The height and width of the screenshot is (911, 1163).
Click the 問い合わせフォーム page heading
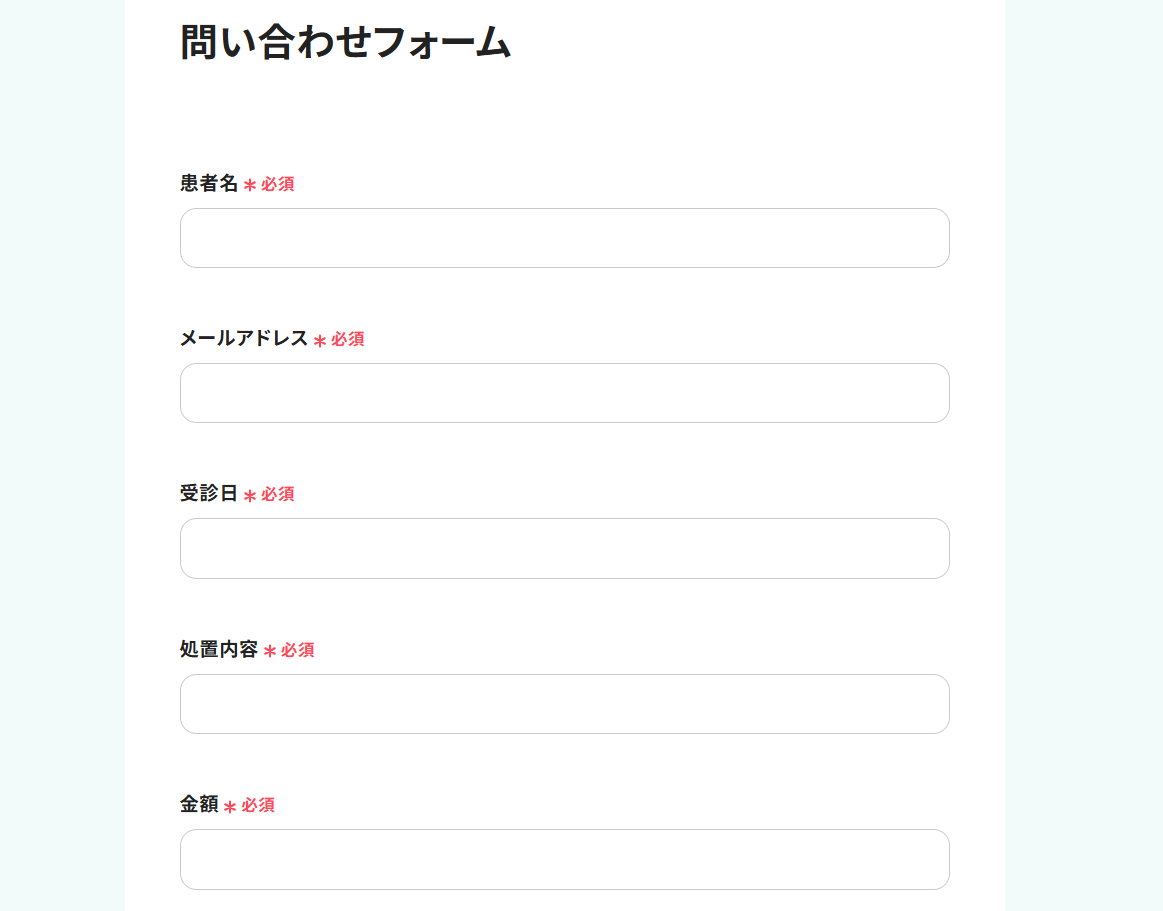(346, 42)
